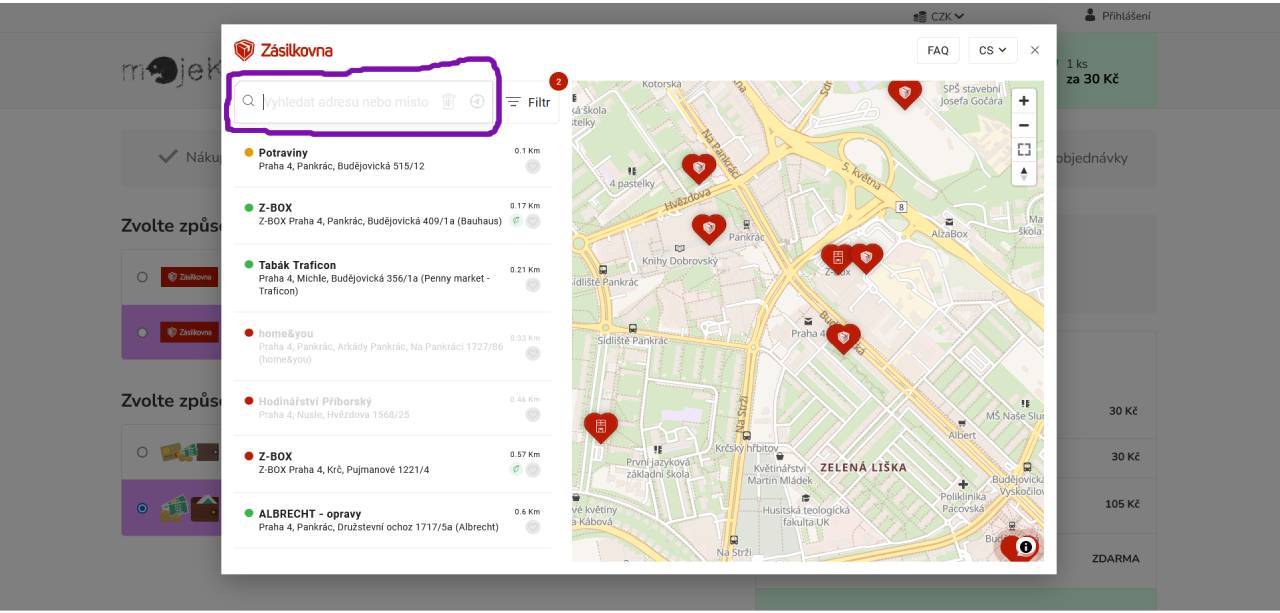Click the Zásilkovna logo in widget header
This screenshot has width=1280, height=613.
283,50
